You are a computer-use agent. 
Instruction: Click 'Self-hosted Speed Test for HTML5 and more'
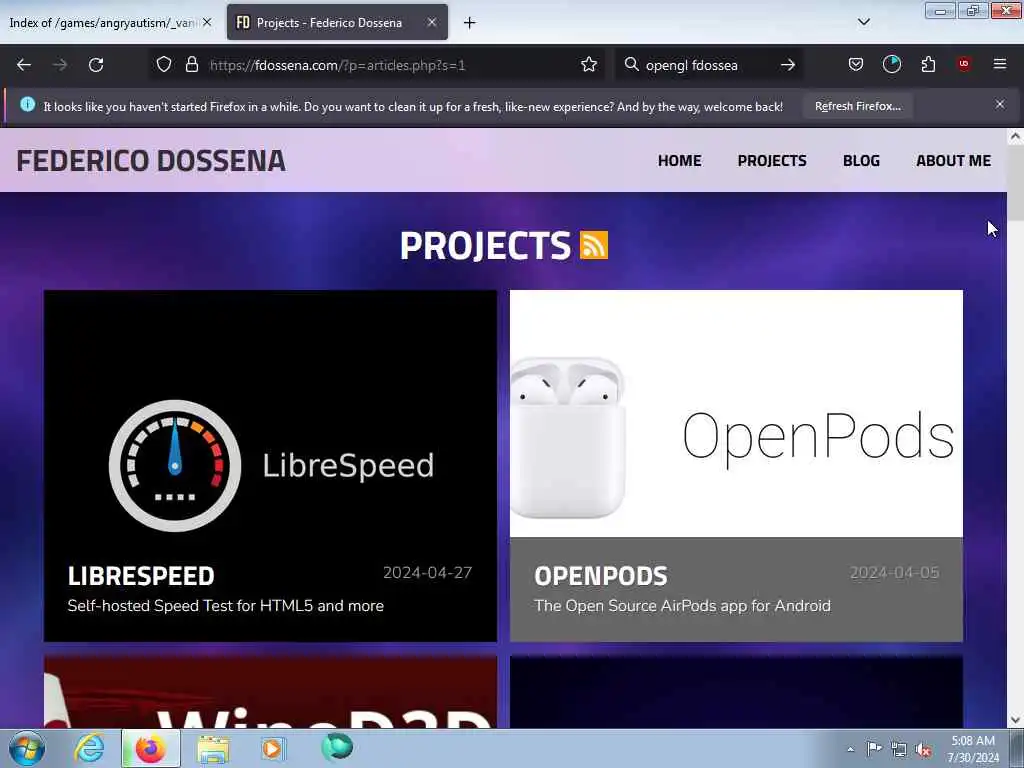tap(225, 605)
